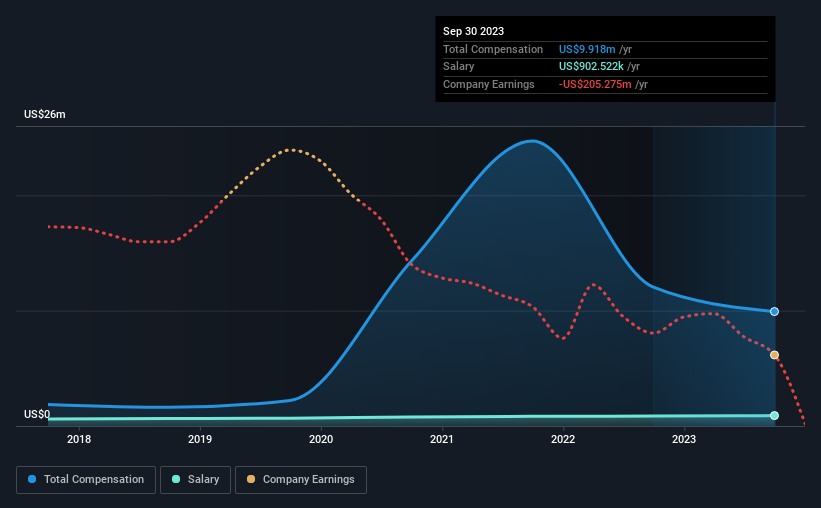
Task: Click the US$26m y-axis label
Action: [x=45, y=114]
